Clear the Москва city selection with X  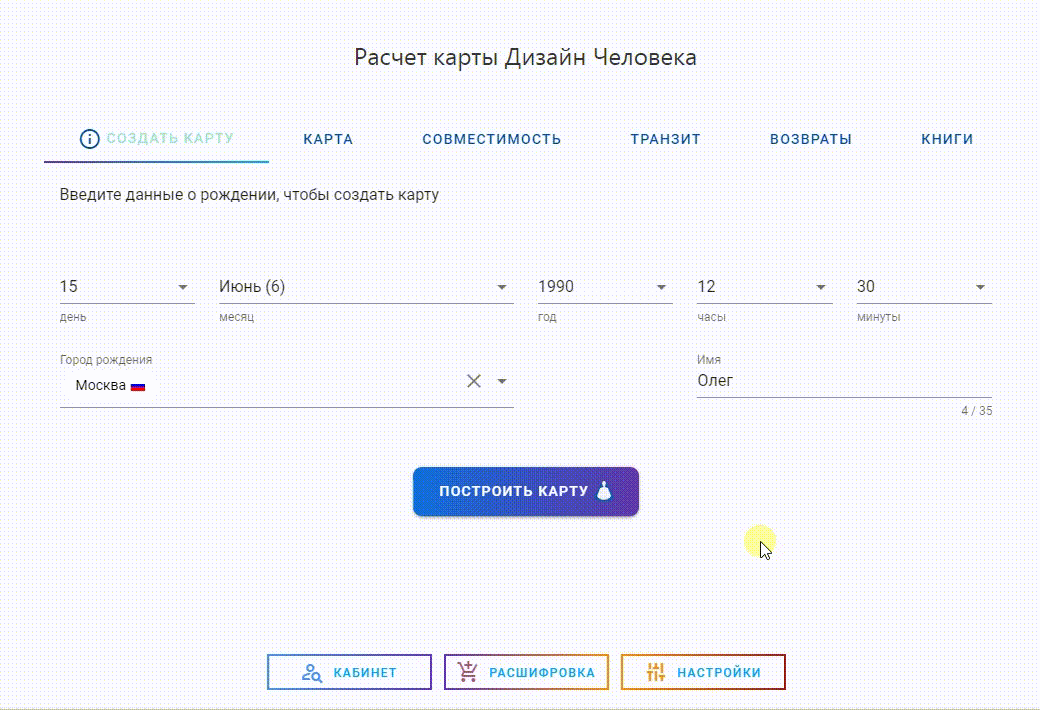click(x=474, y=381)
